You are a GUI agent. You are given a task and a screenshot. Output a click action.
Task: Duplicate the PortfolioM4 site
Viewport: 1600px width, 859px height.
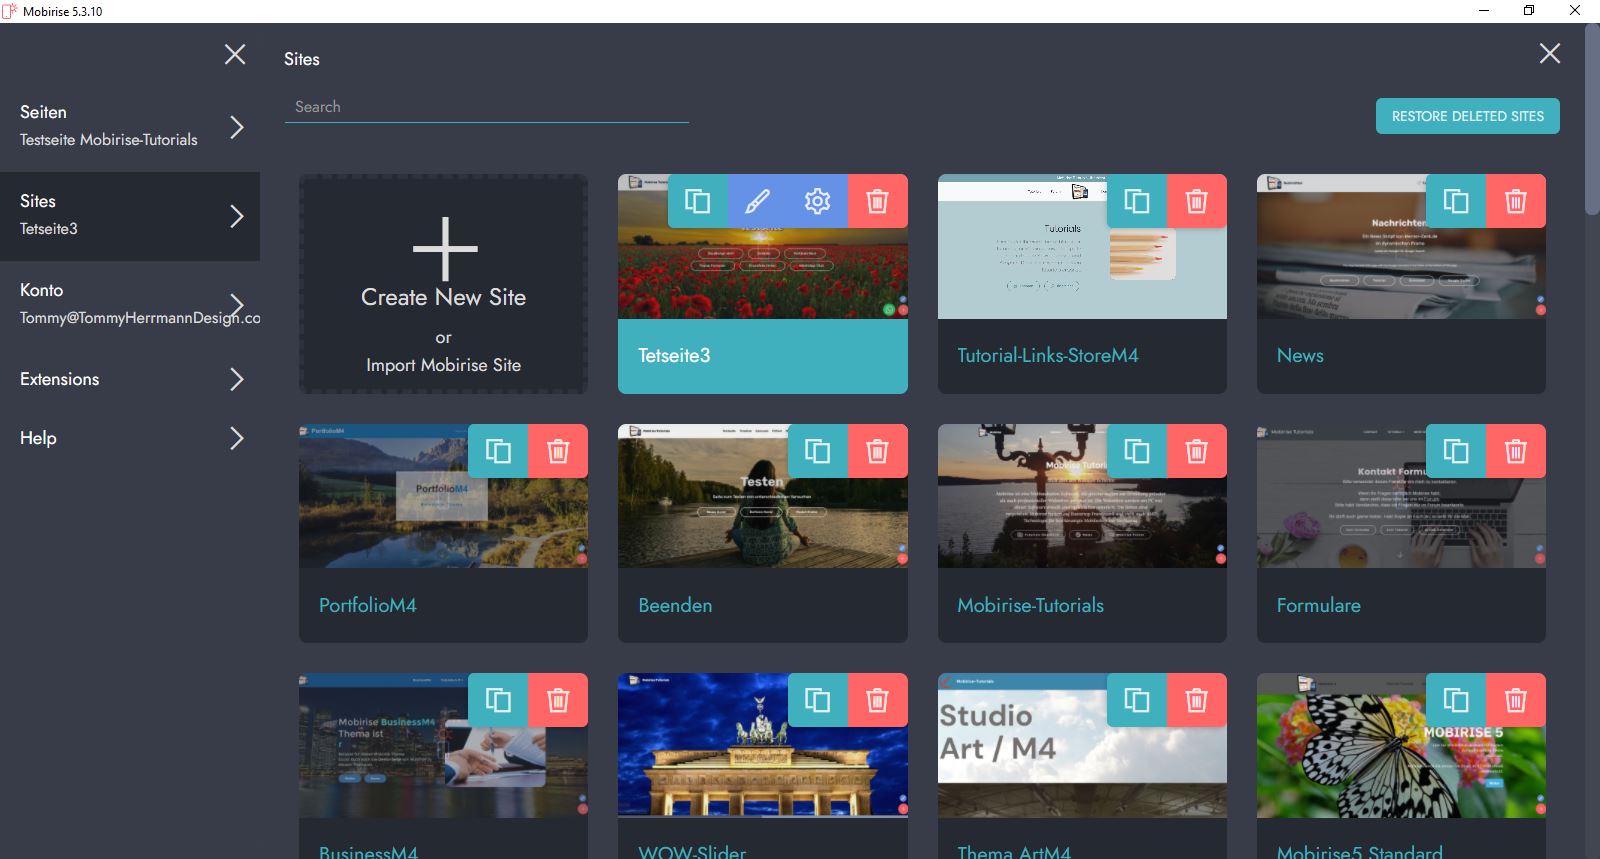click(x=498, y=451)
